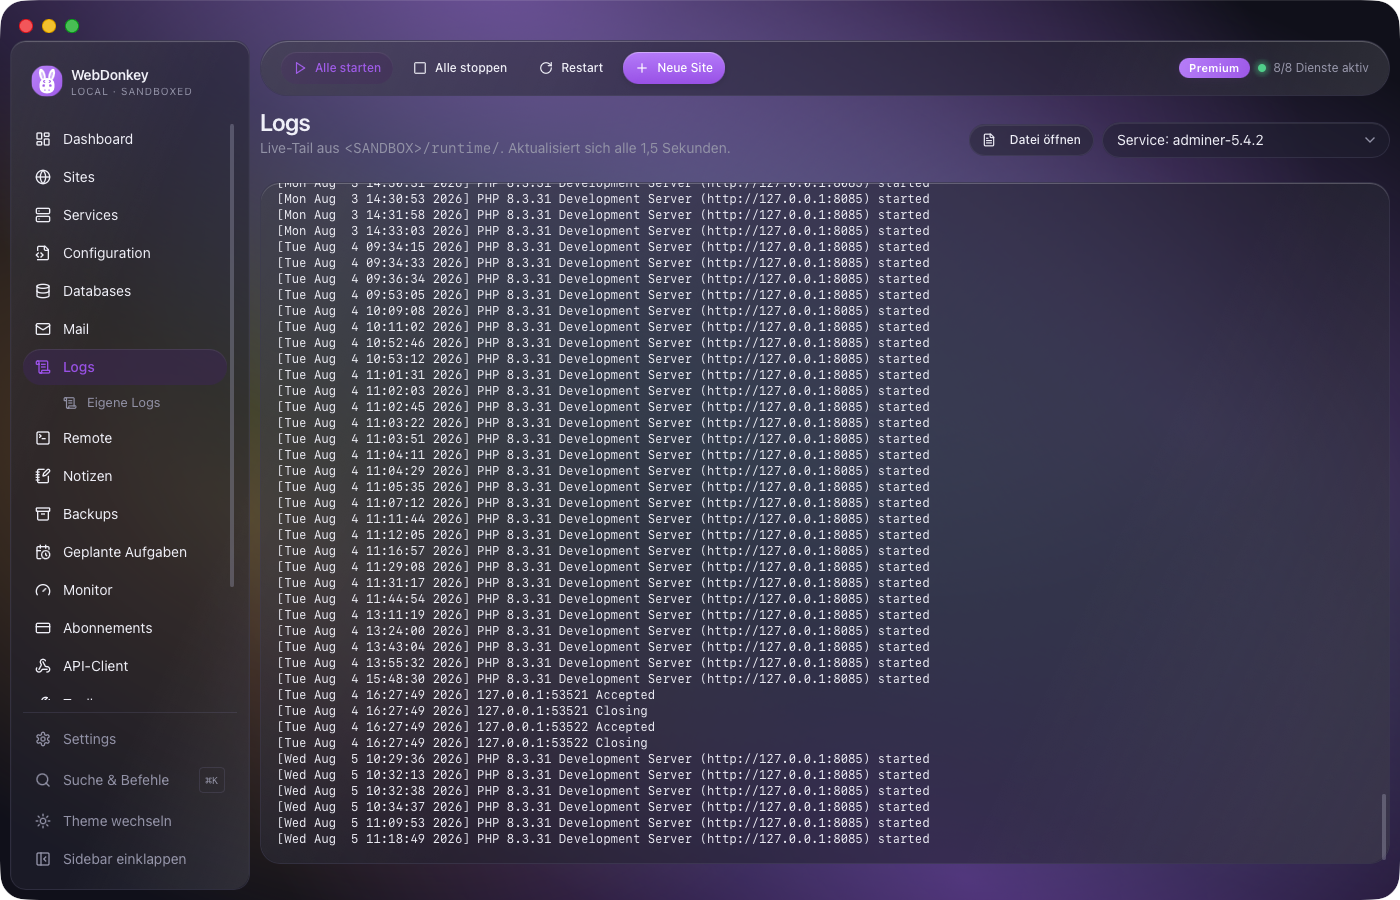The width and height of the screenshot is (1400, 900).
Task: Click the search magnifier icon beside Suche & Befehle
Action: (43, 780)
